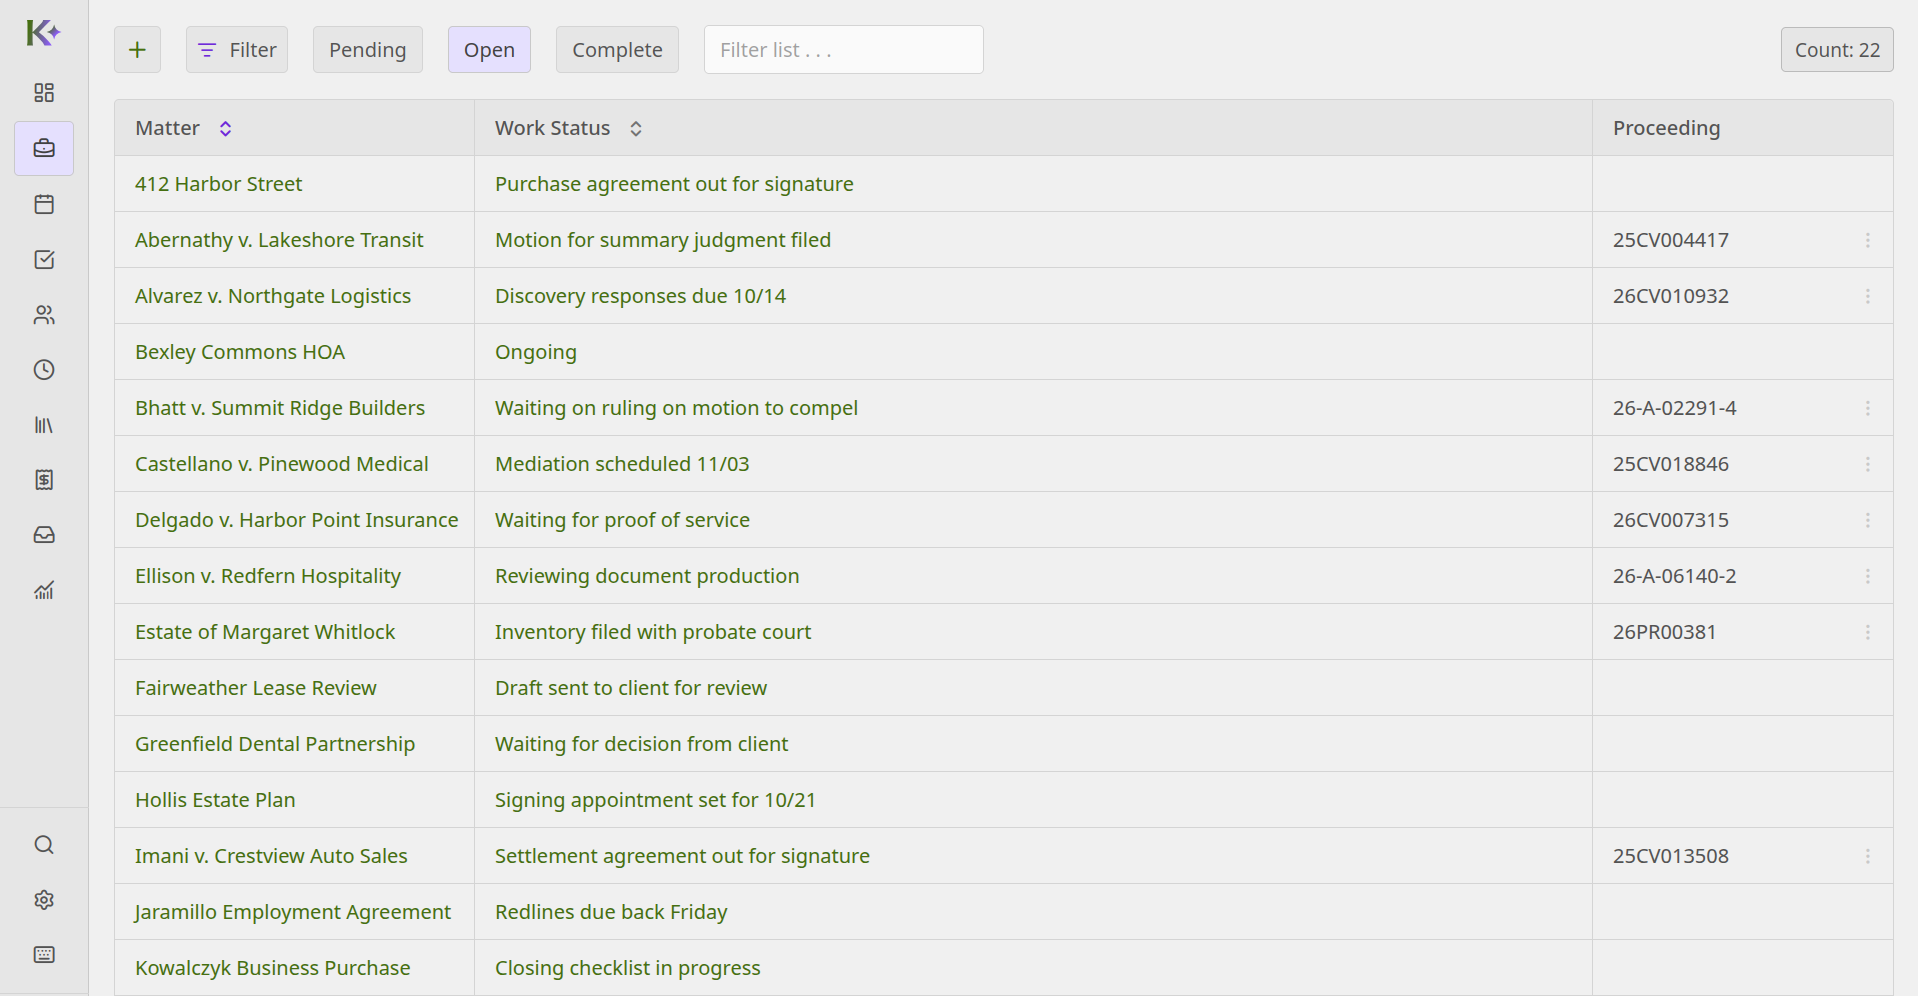
Task: Open Abernathy v. Lakeshore Transit matter
Action: [x=279, y=240]
